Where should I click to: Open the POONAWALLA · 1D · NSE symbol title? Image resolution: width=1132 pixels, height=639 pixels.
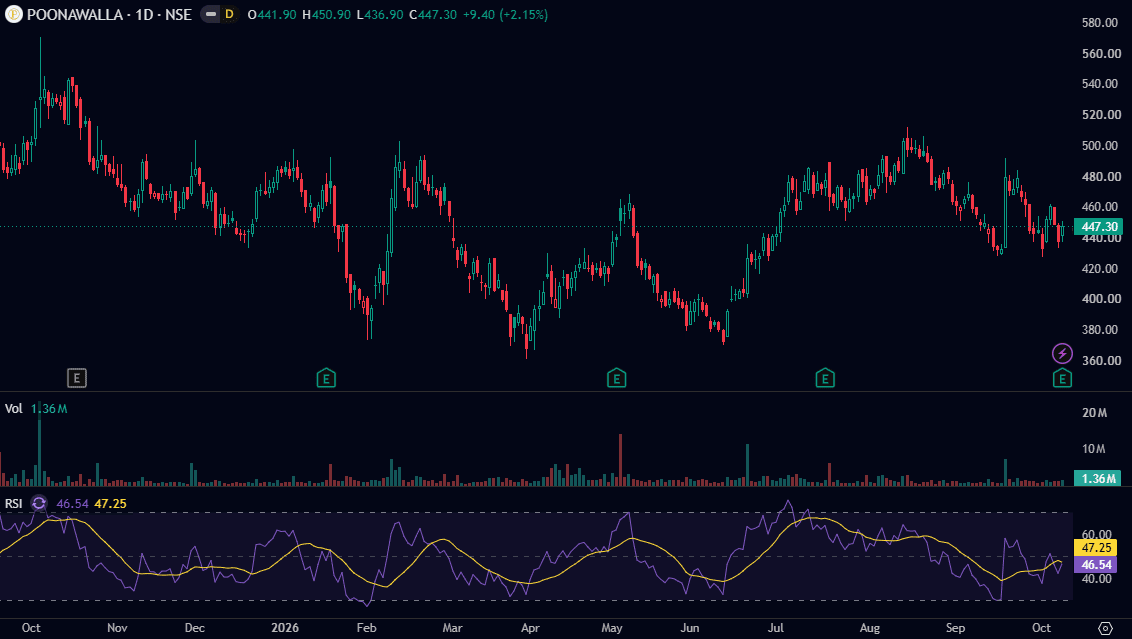pos(109,14)
